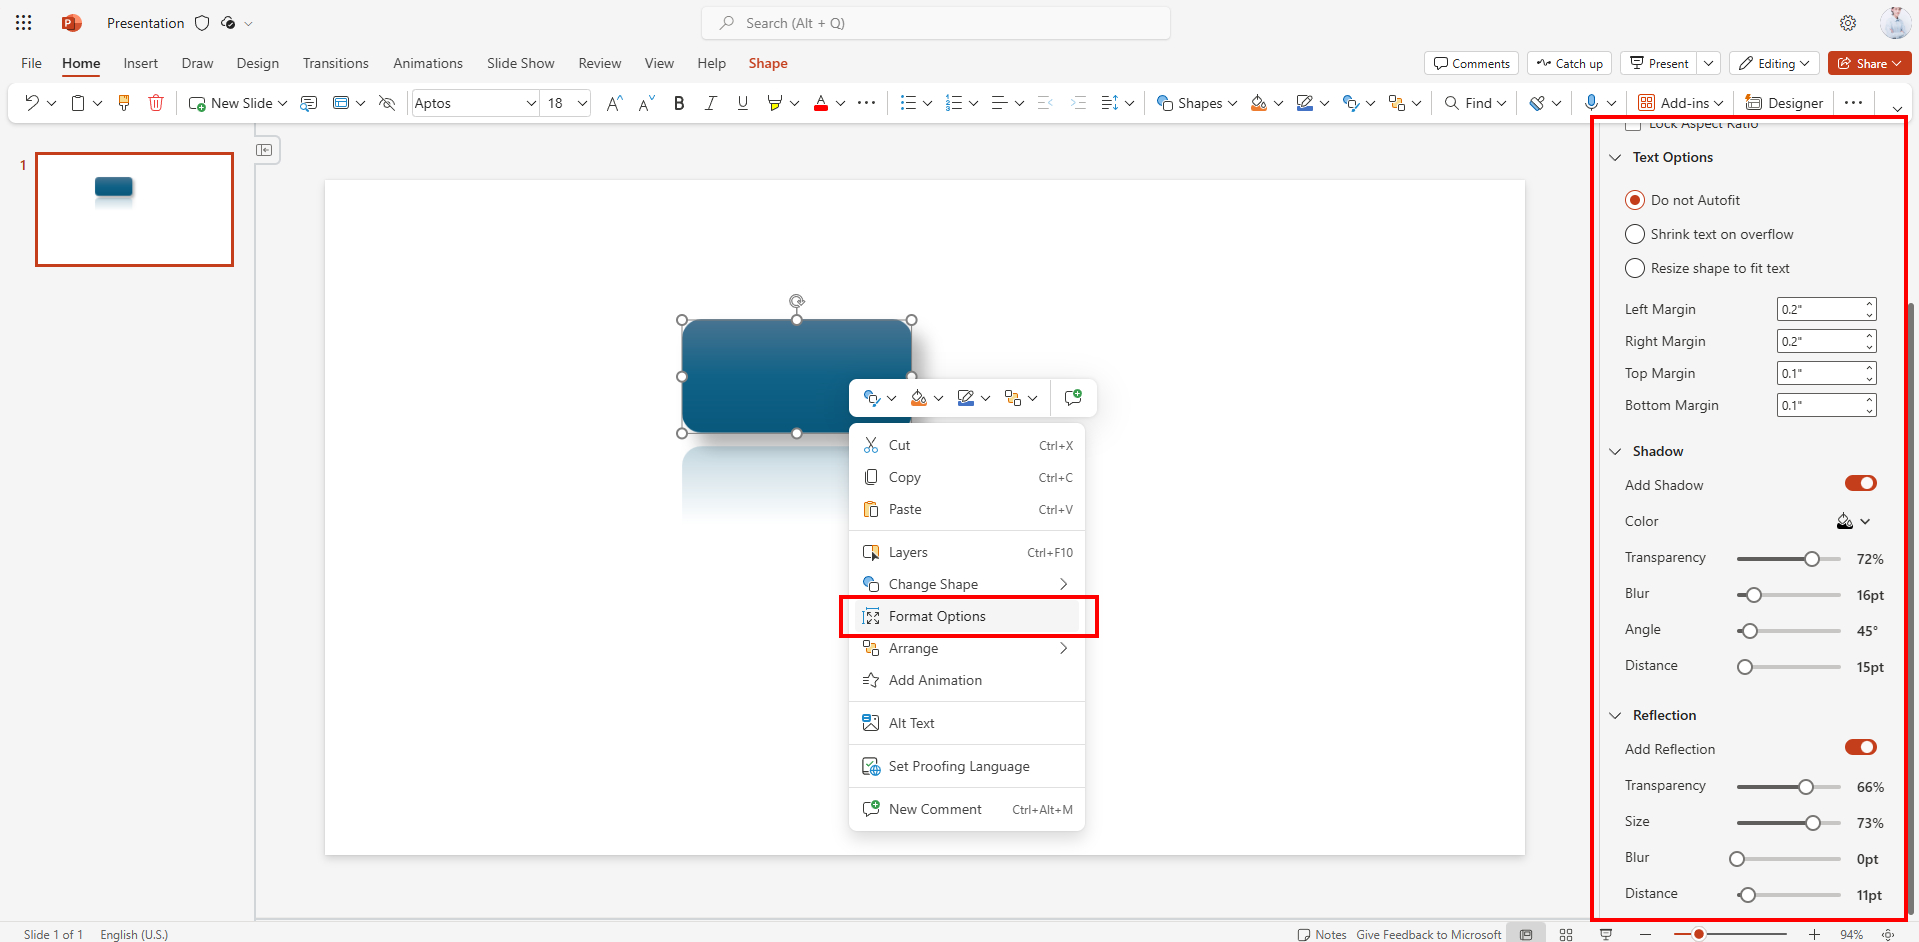
Task: Increase font size icon
Action: (614, 103)
